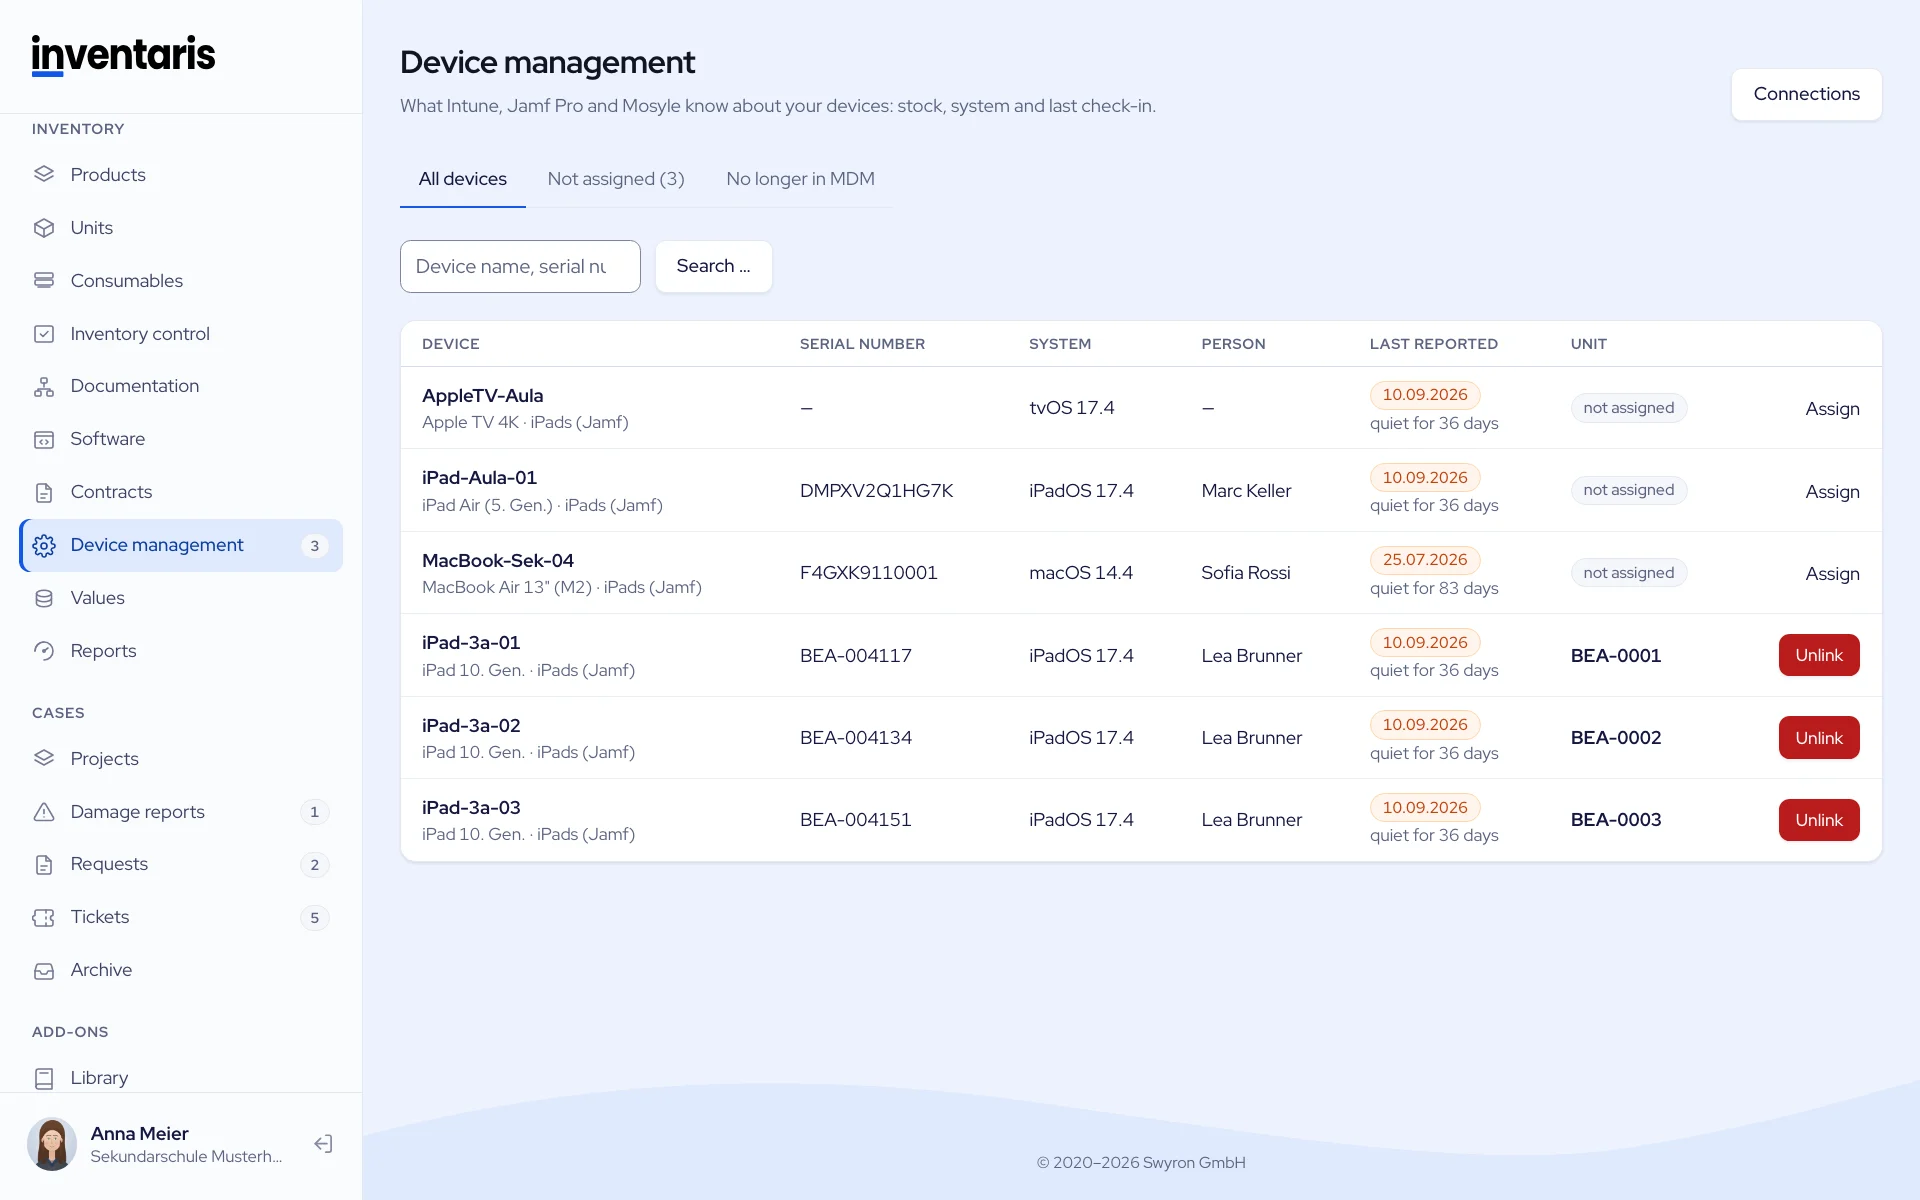Click Anna Meier's profile avatar
Screen dimensions: 1920x1200
tap(52, 1144)
